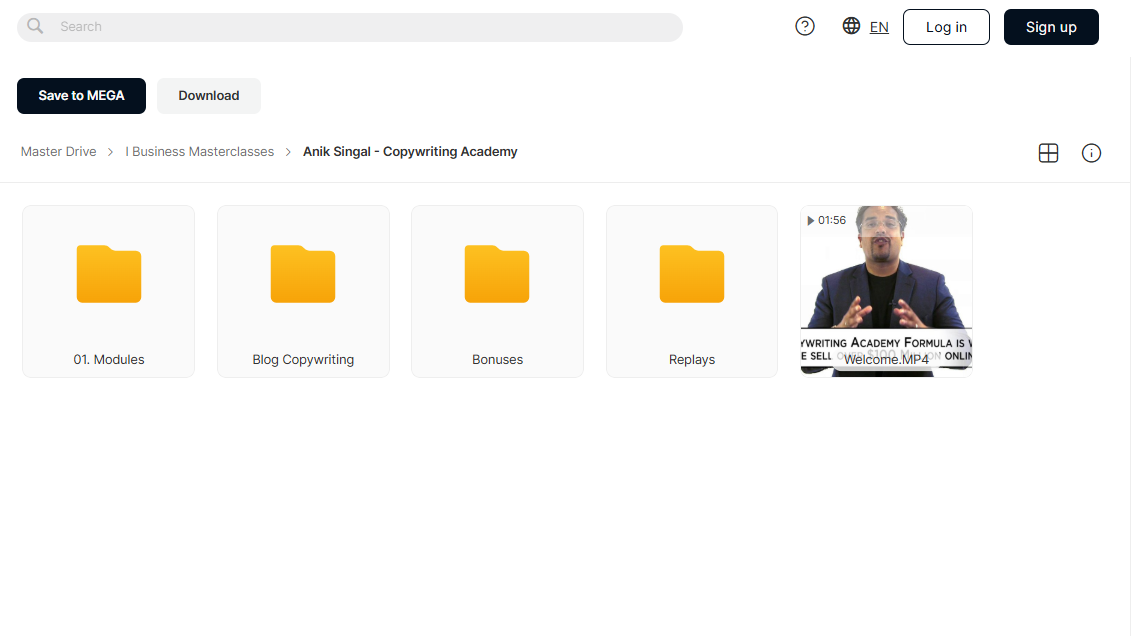
Task: Open the 01. Modules folder icon
Action: point(109,274)
